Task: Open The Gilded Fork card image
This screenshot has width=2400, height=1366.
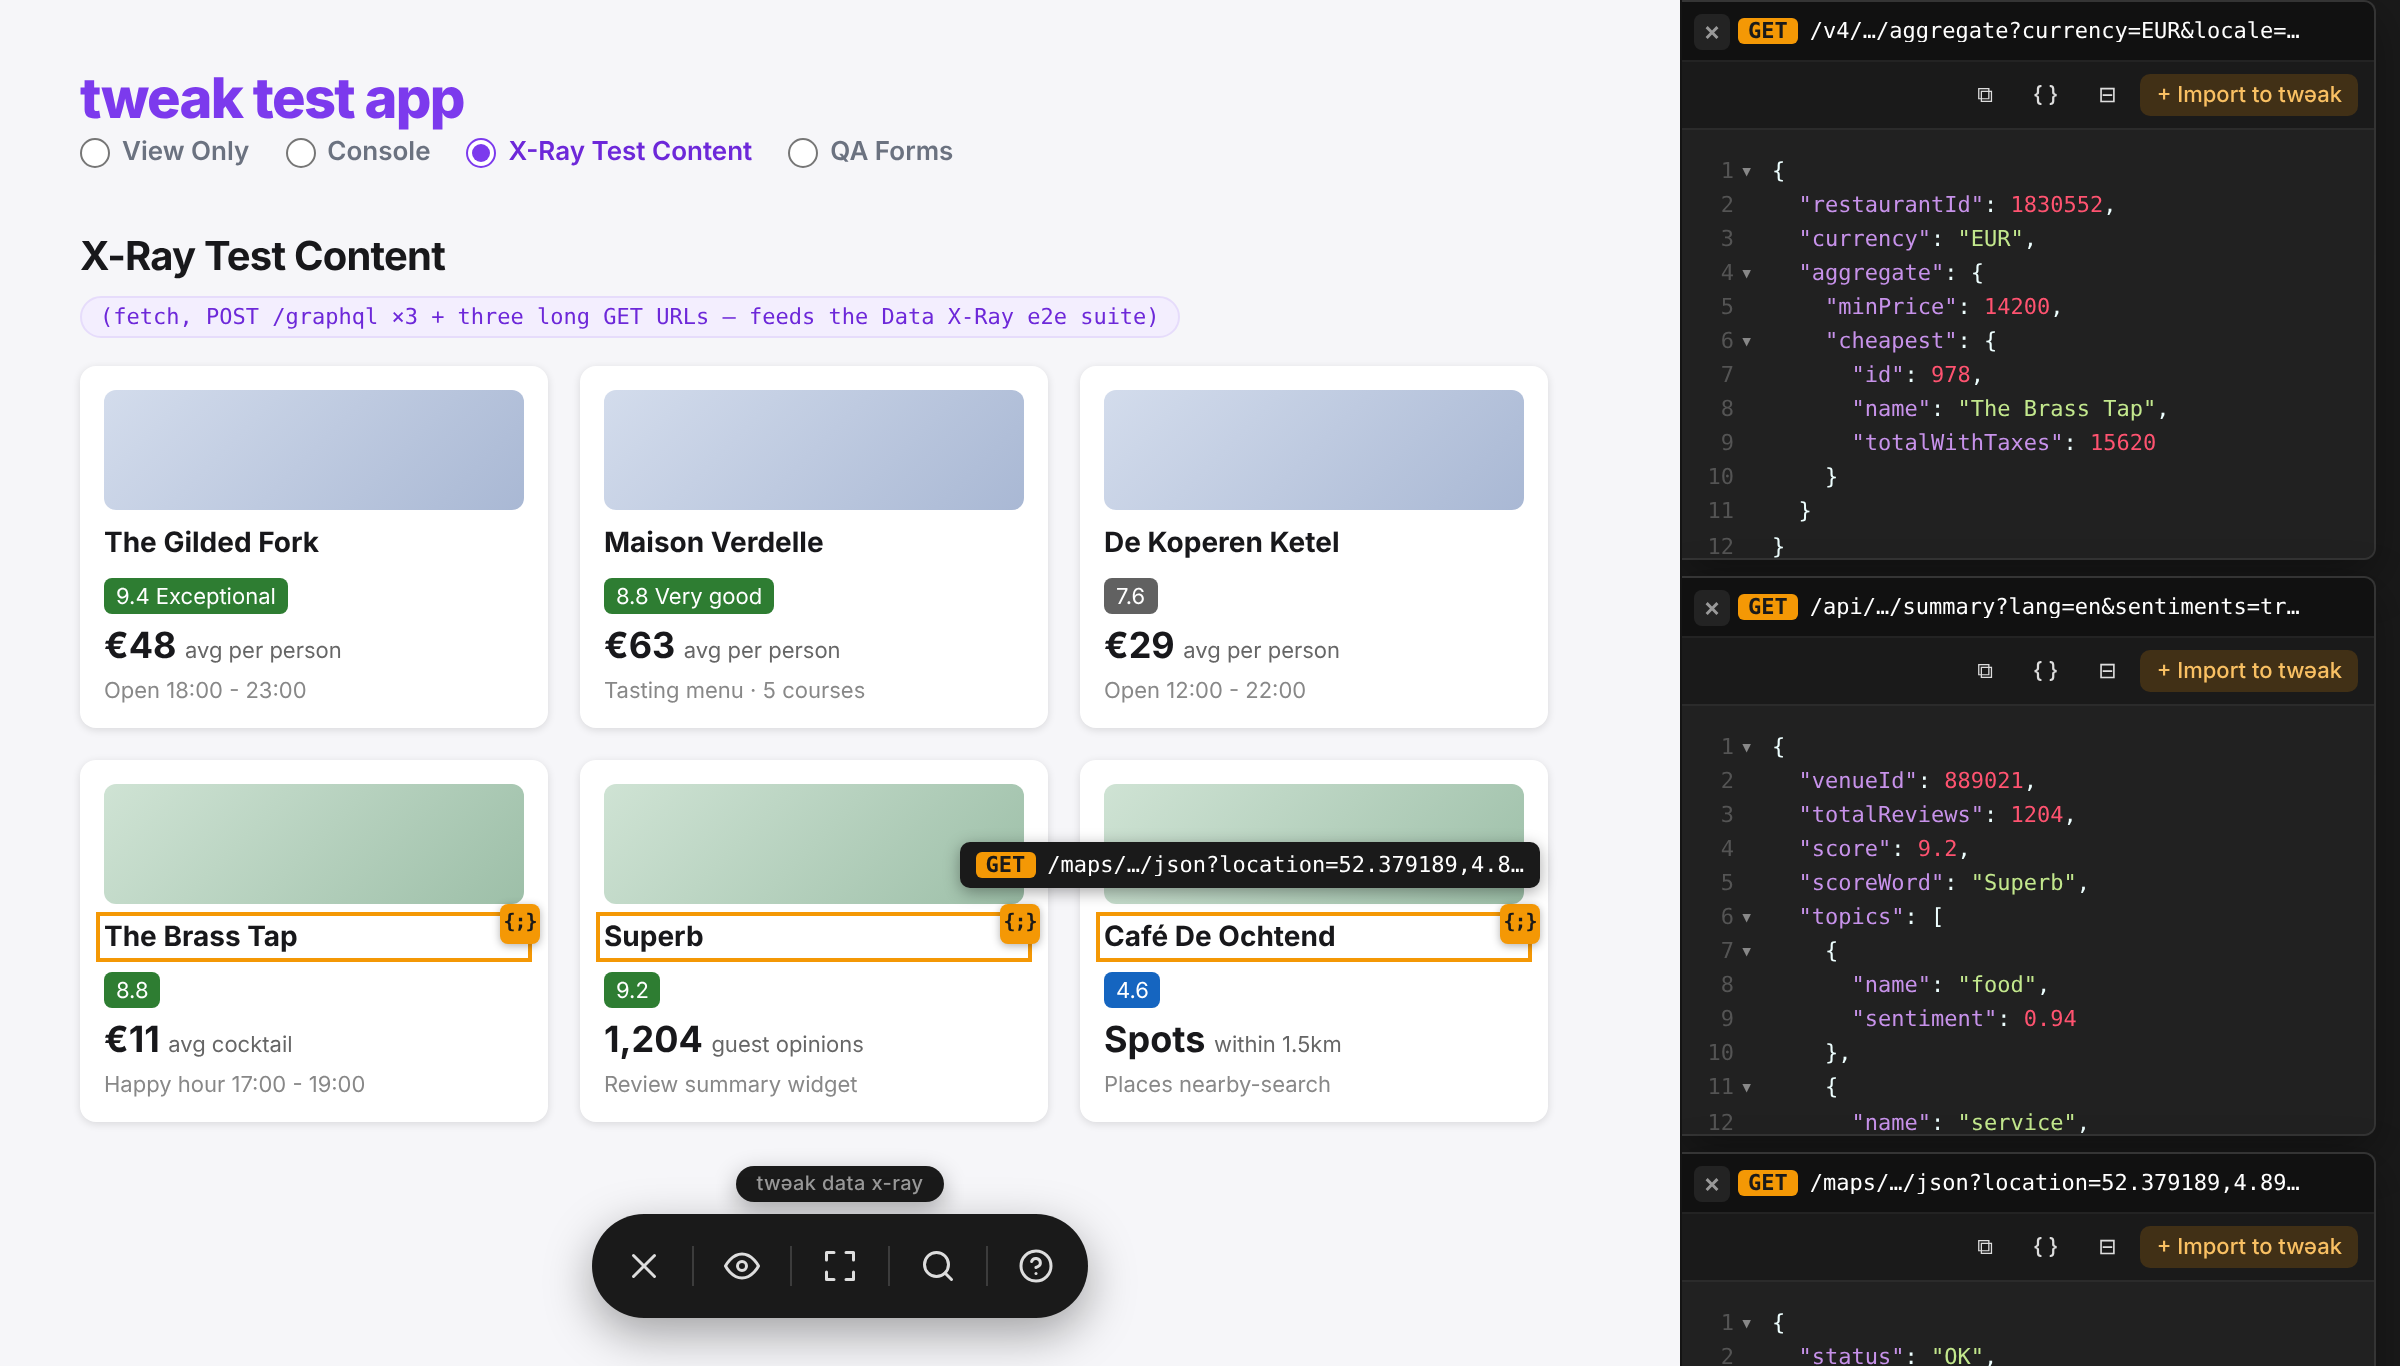Action: 314,450
